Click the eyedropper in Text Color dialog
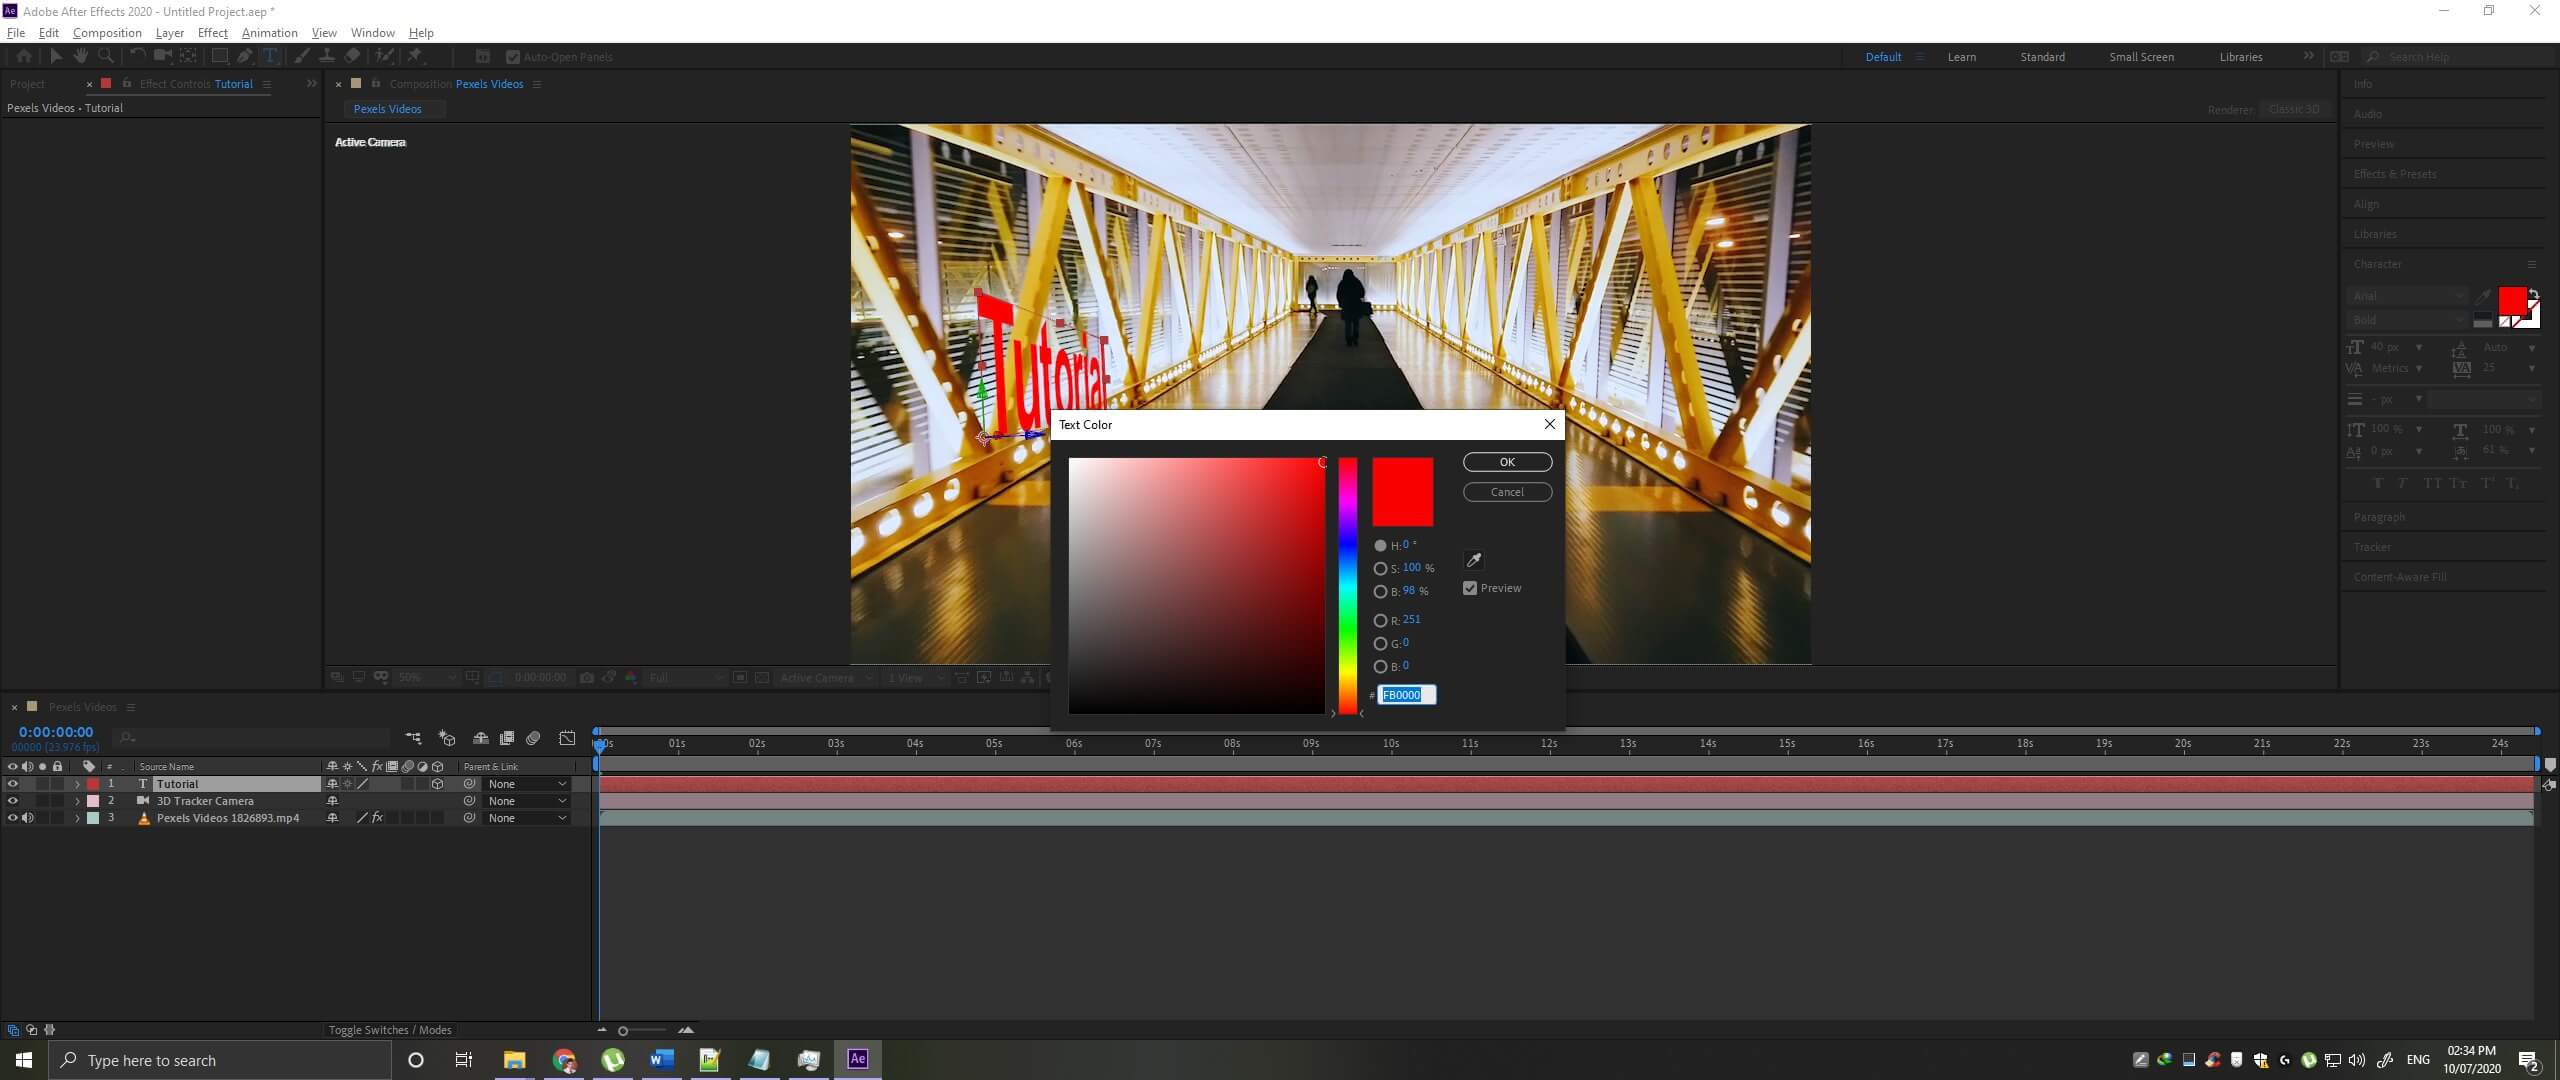Viewport: 2560px width, 1080px height. (x=1473, y=560)
